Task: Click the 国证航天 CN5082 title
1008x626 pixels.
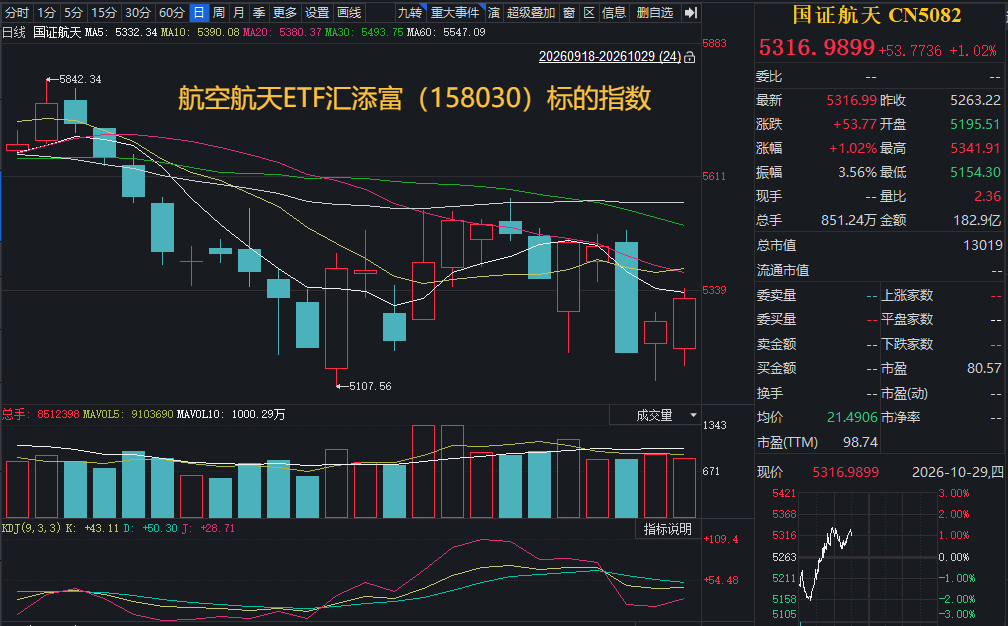Action: pos(877,15)
